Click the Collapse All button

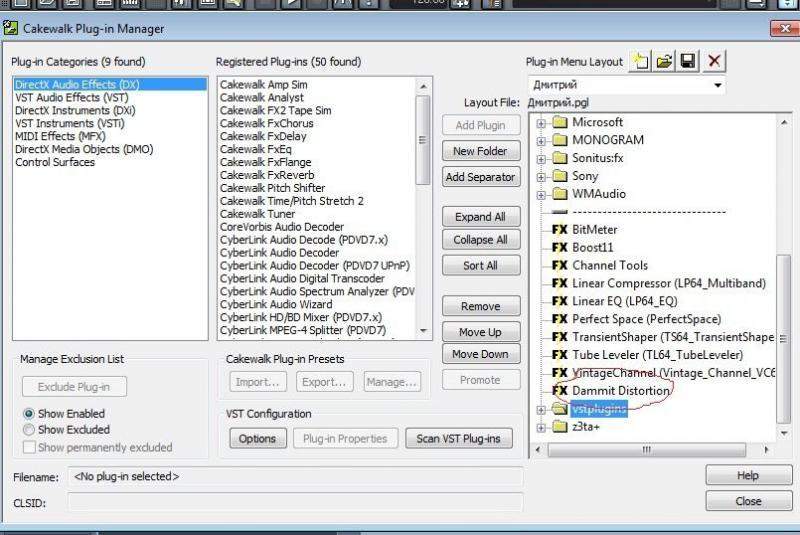(481, 240)
